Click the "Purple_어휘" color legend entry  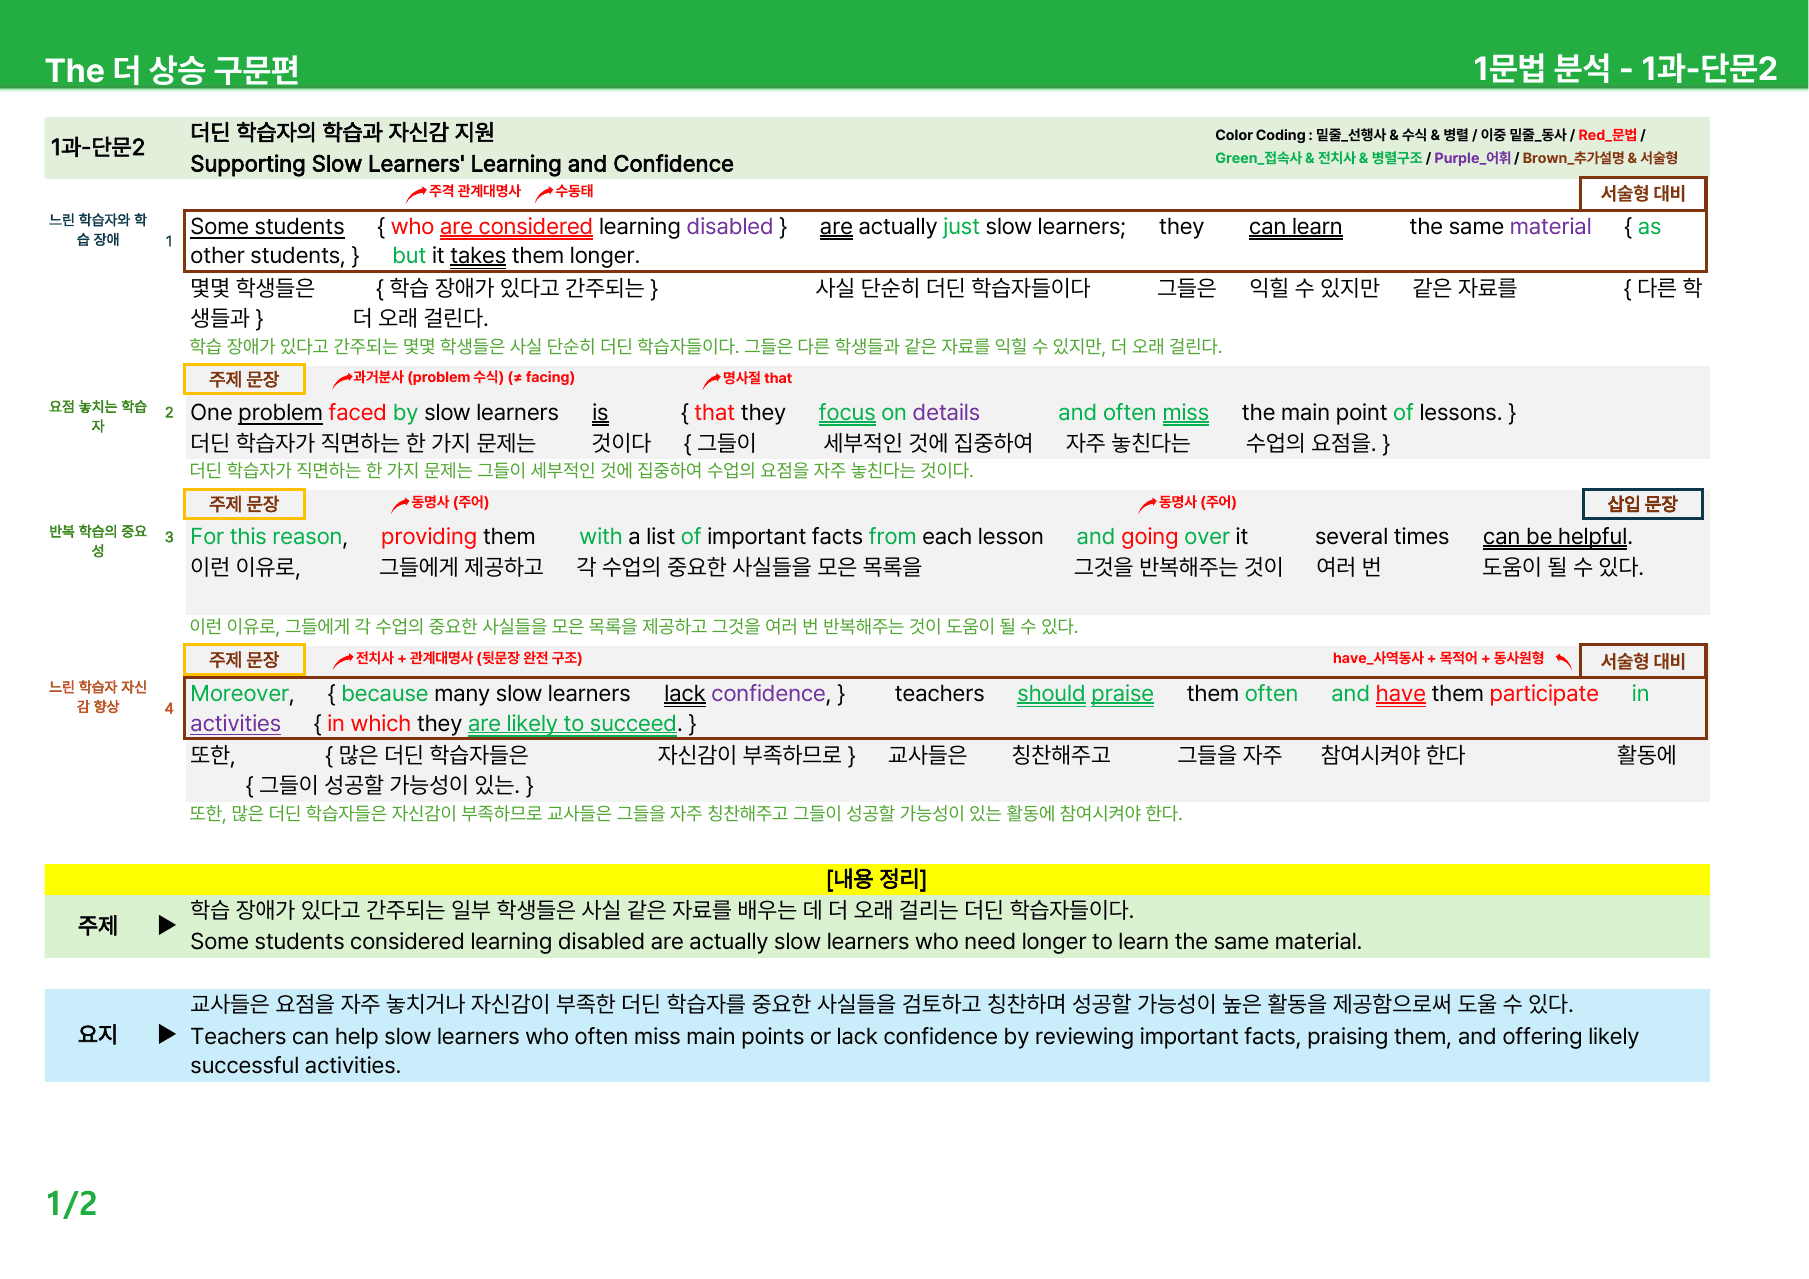[1472, 158]
